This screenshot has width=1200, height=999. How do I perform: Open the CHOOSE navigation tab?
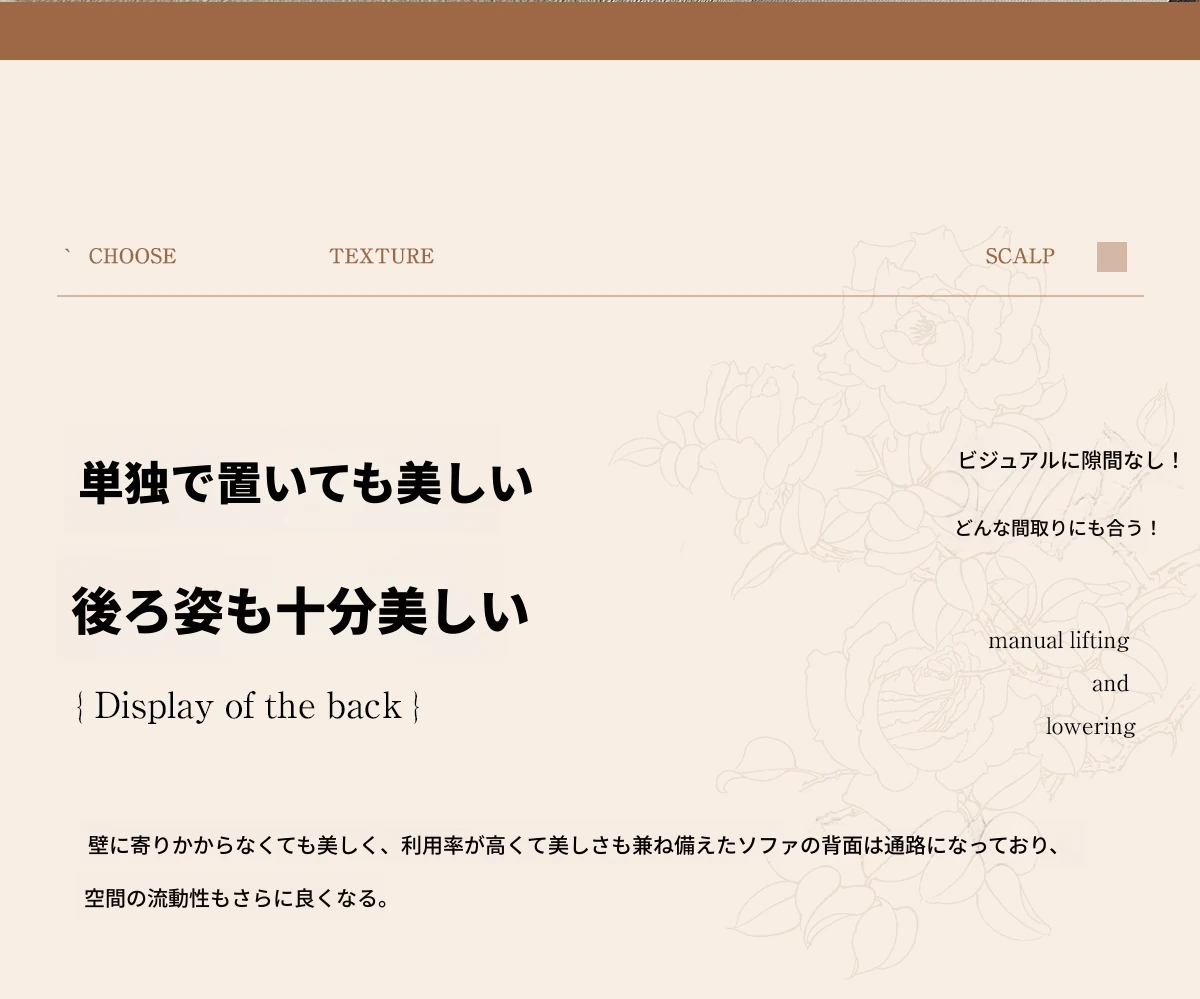132,257
